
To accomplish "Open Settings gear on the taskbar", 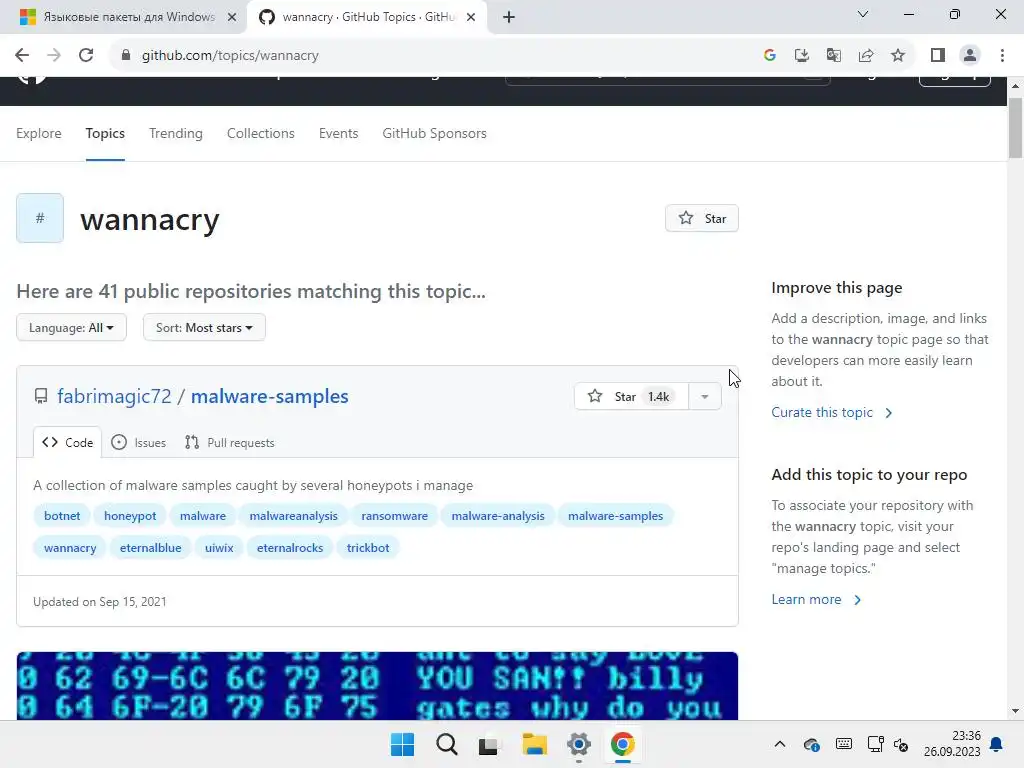I will point(579,744).
